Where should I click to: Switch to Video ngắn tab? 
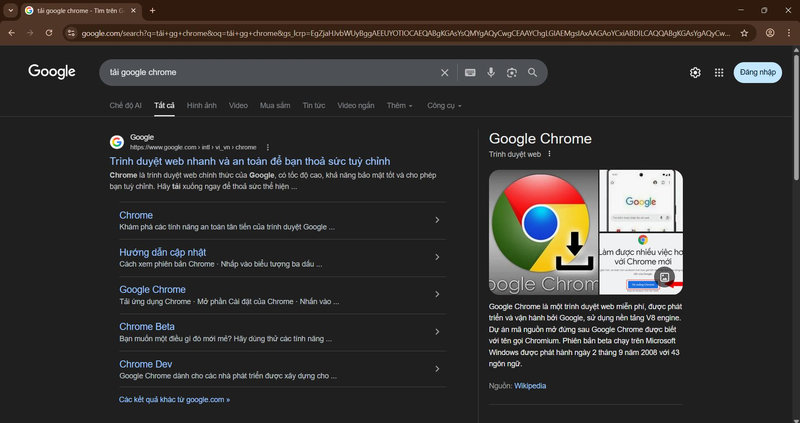(x=356, y=106)
